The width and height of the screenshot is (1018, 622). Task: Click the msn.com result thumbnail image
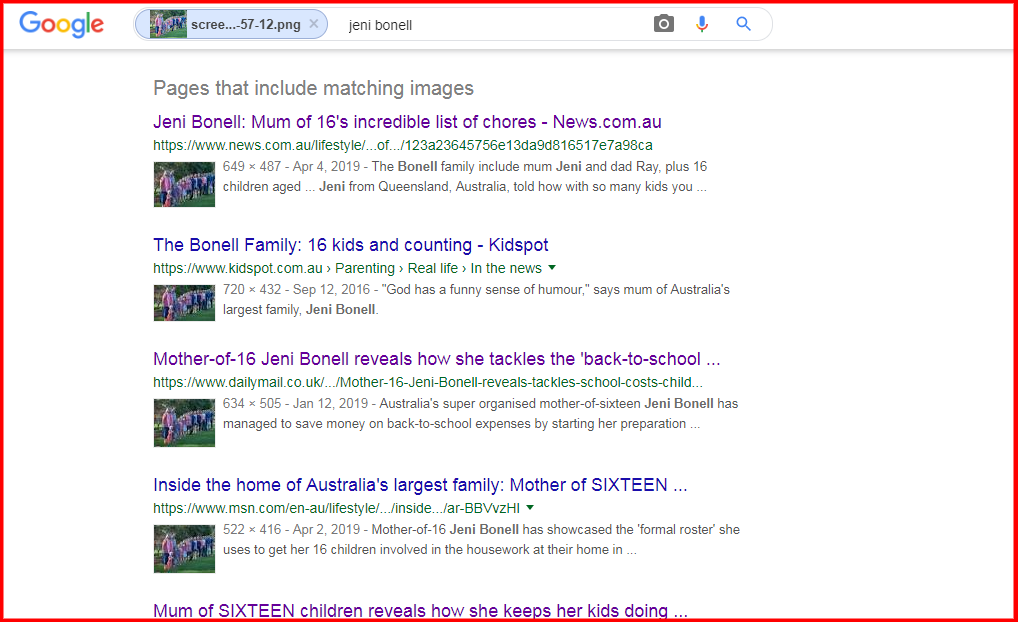click(x=184, y=549)
